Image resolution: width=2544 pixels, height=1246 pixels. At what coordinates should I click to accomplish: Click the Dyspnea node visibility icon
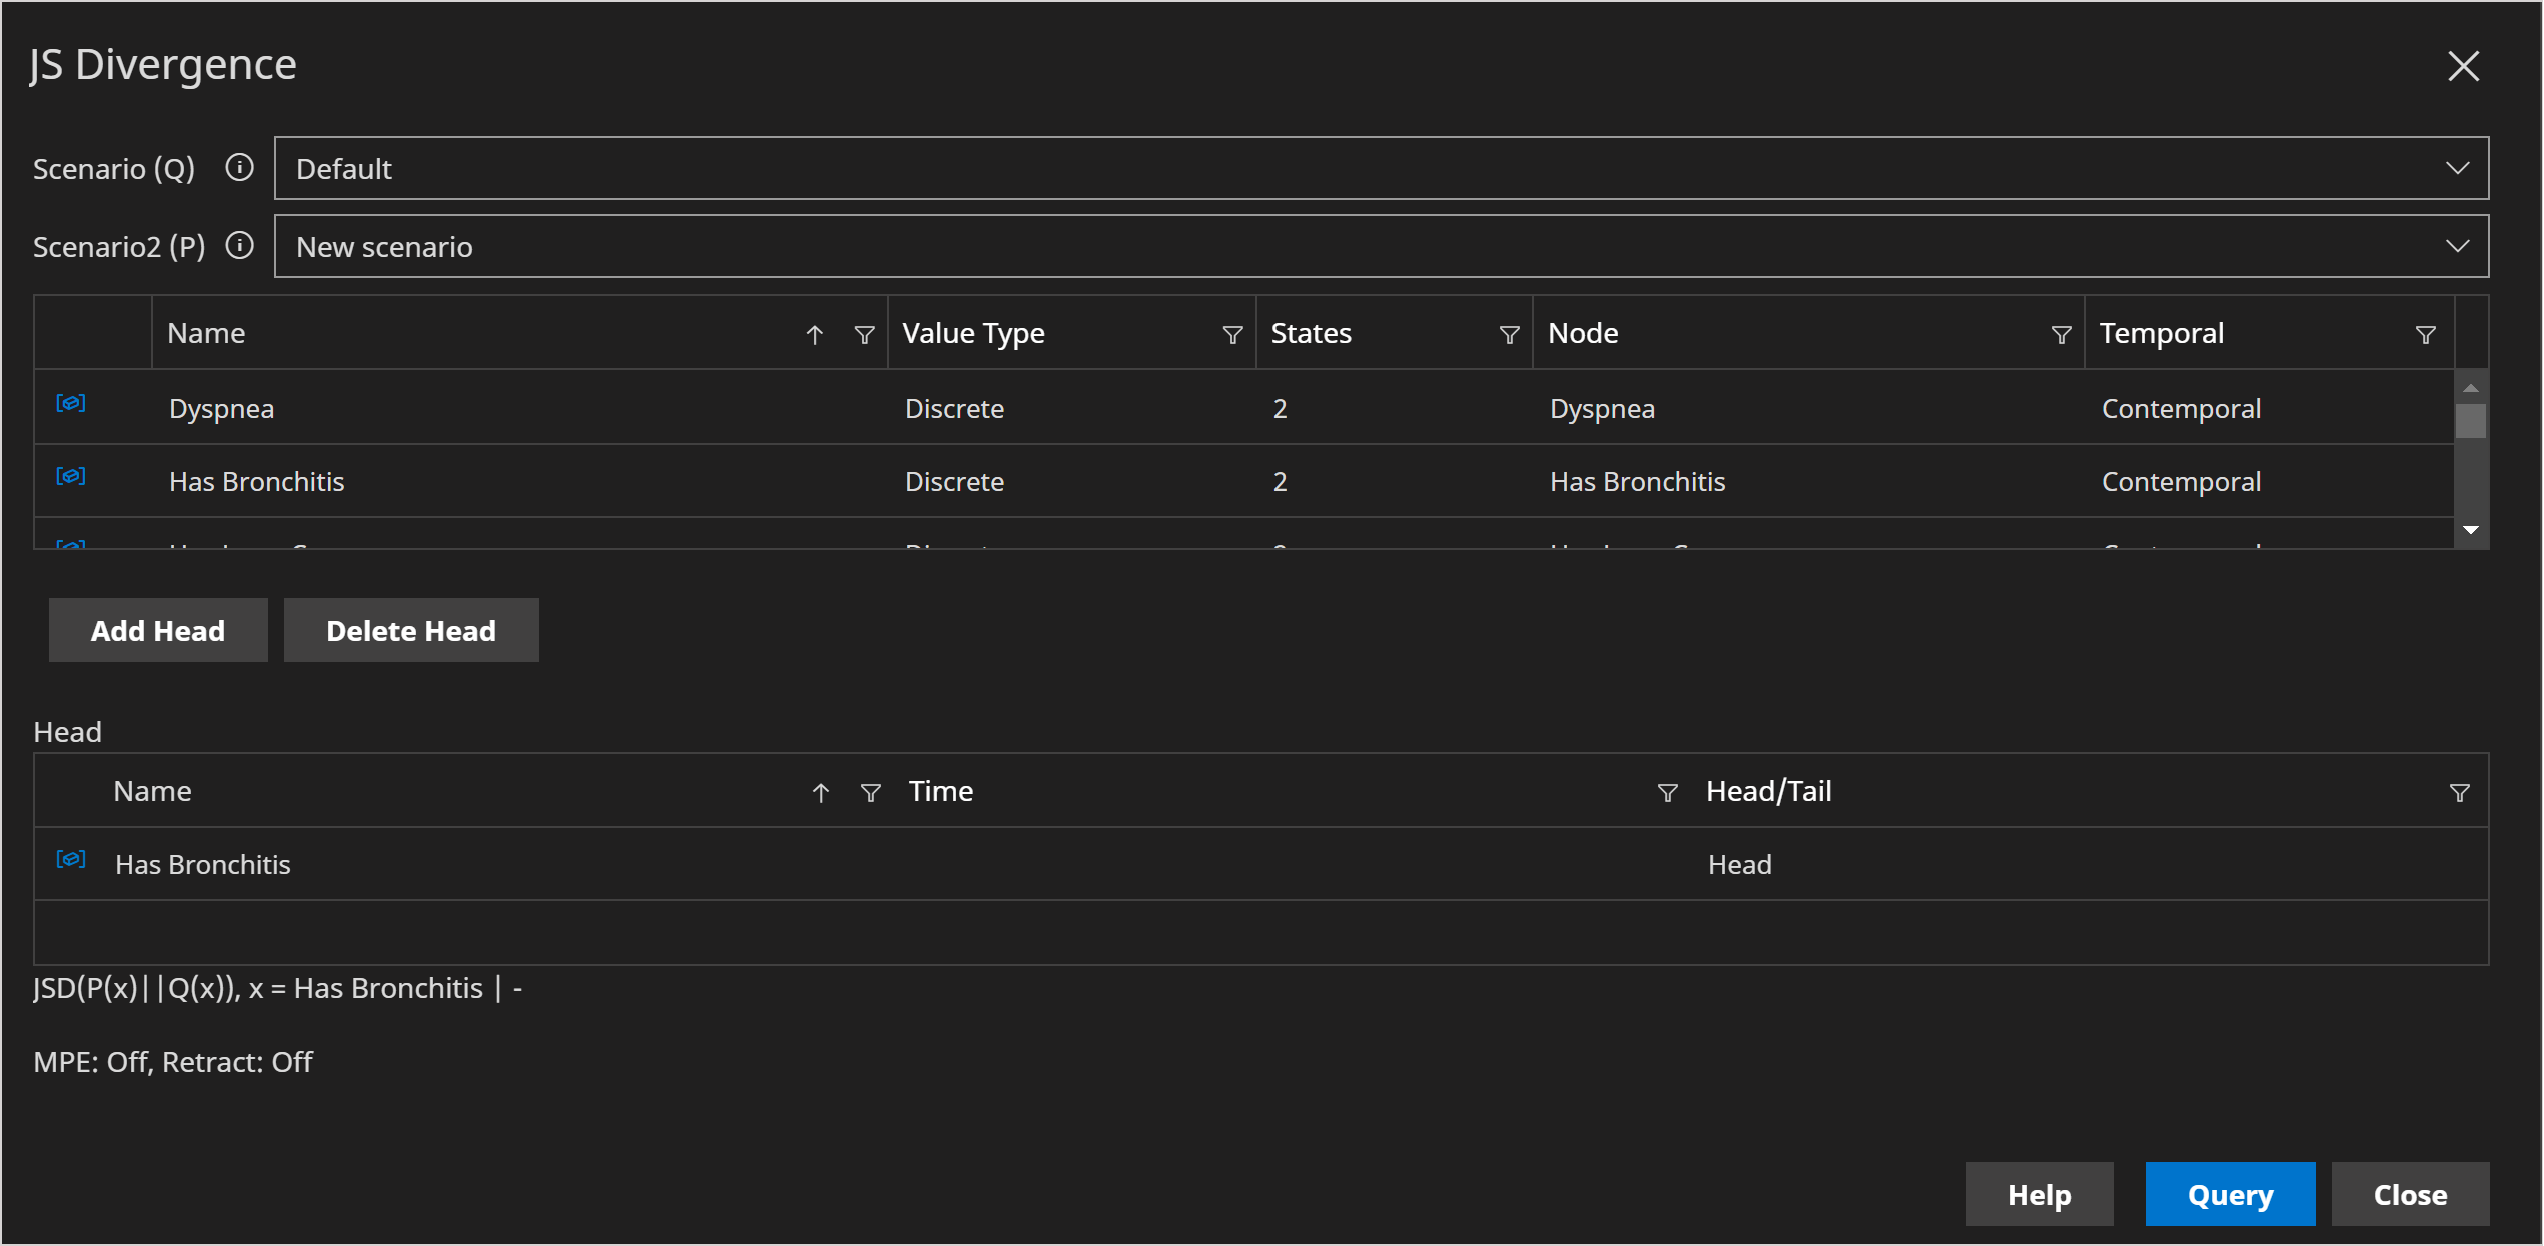[x=71, y=404]
